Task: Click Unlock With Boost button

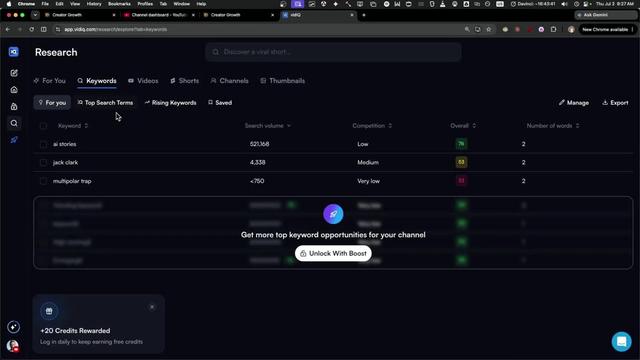Action: tap(333, 253)
